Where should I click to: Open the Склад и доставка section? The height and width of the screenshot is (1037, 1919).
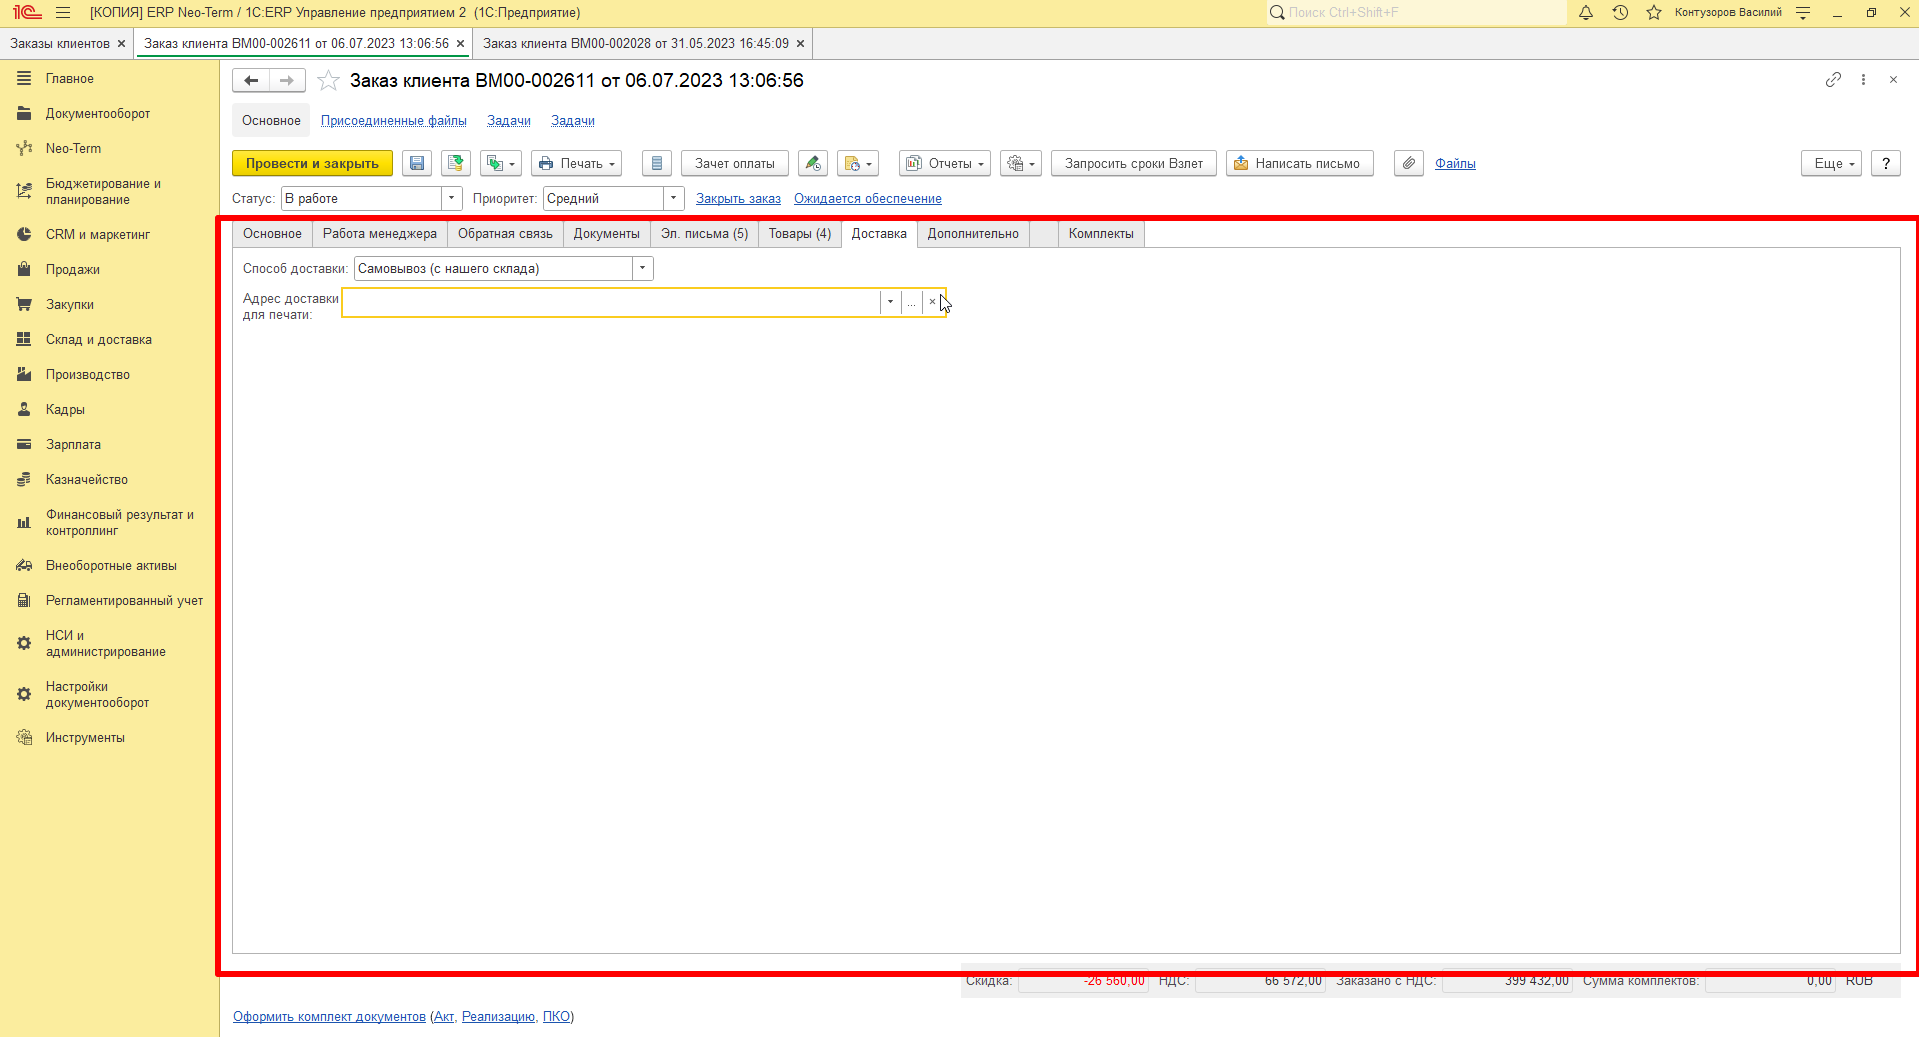pyautogui.click(x=99, y=339)
